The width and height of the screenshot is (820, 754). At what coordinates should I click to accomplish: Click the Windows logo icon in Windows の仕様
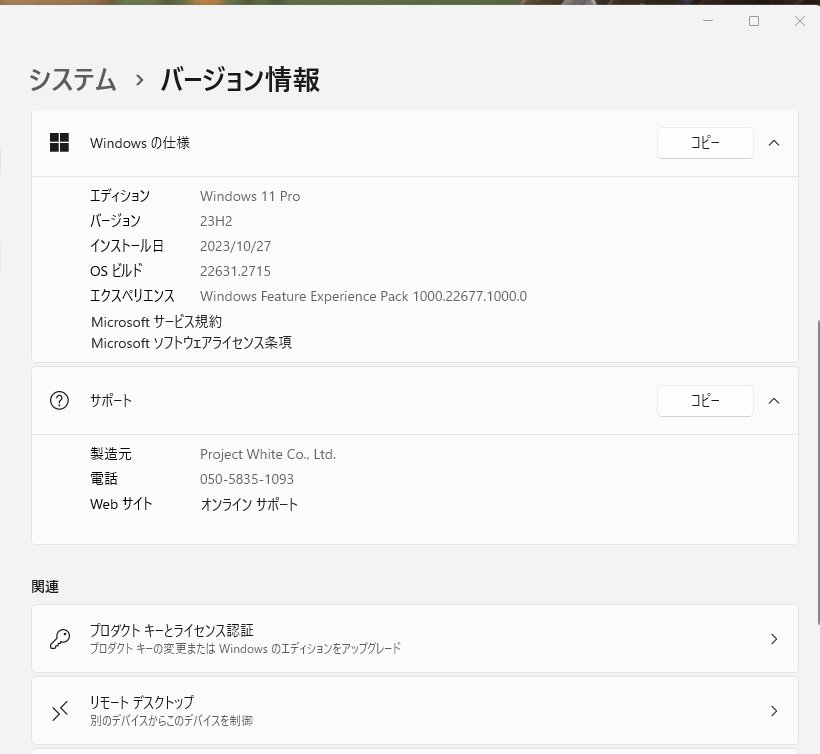click(x=59, y=143)
